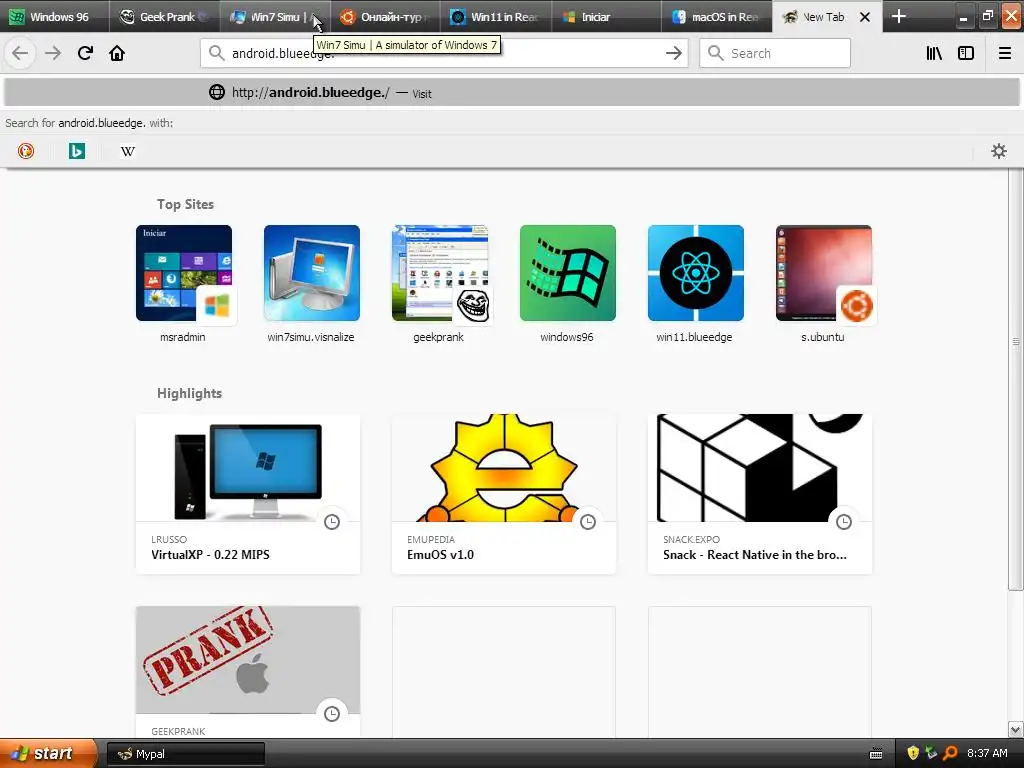Switch to the Онлайн-тур Ubuntu tab
The width and height of the screenshot is (1024, 768).
385,16
